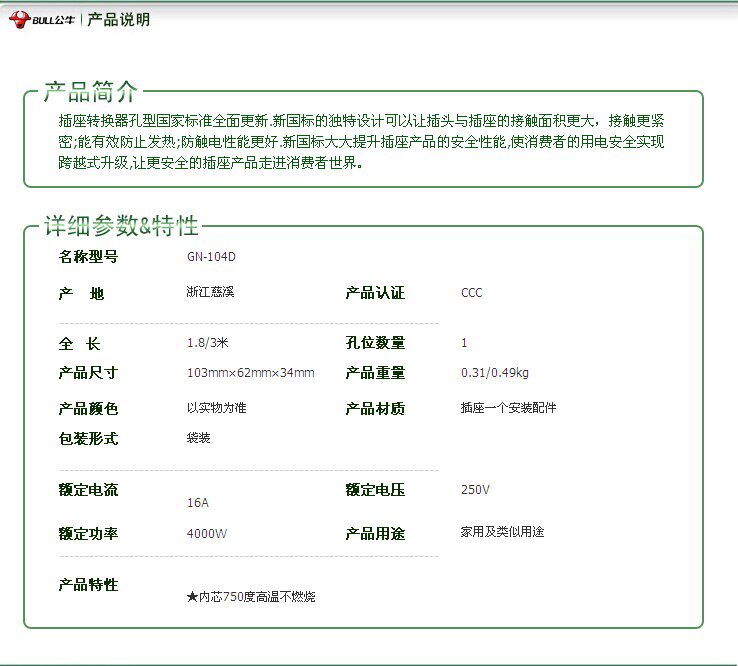Click the ★内芯750度高温不燃烧 feature text
Viewport: 738px width, 666px height.
[251, 597]
